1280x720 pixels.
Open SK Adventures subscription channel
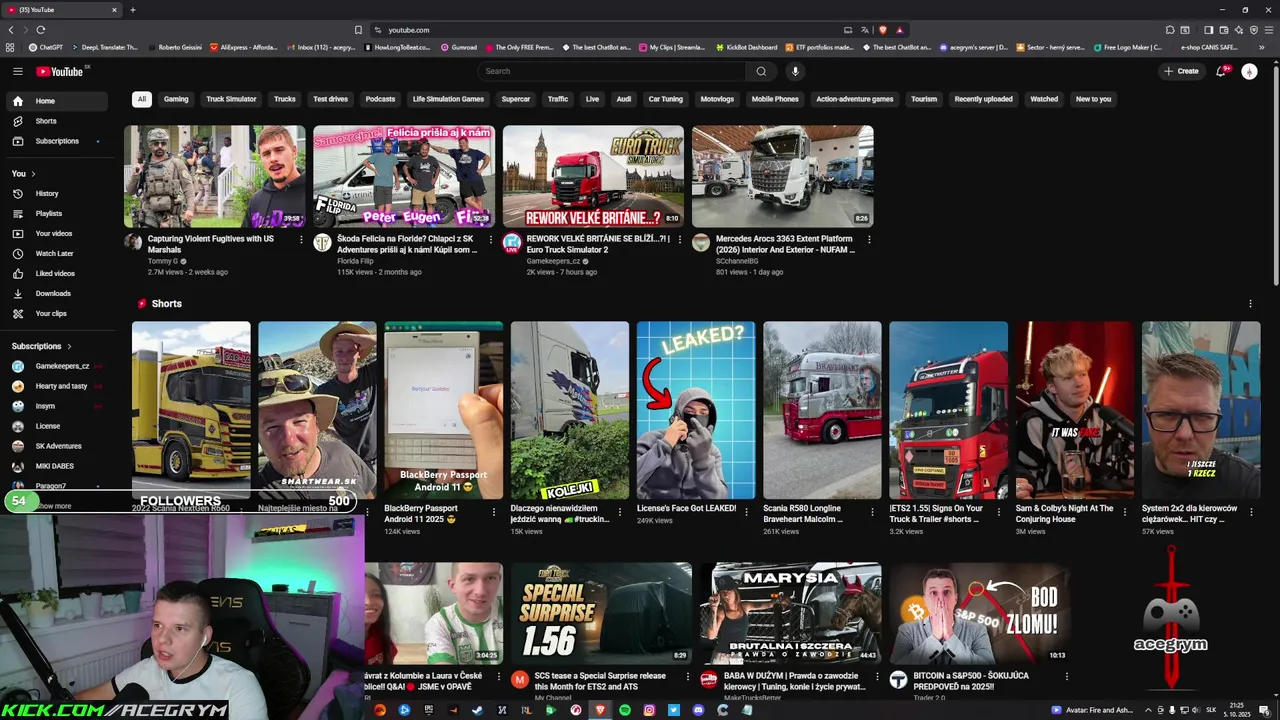click(56, 446)
